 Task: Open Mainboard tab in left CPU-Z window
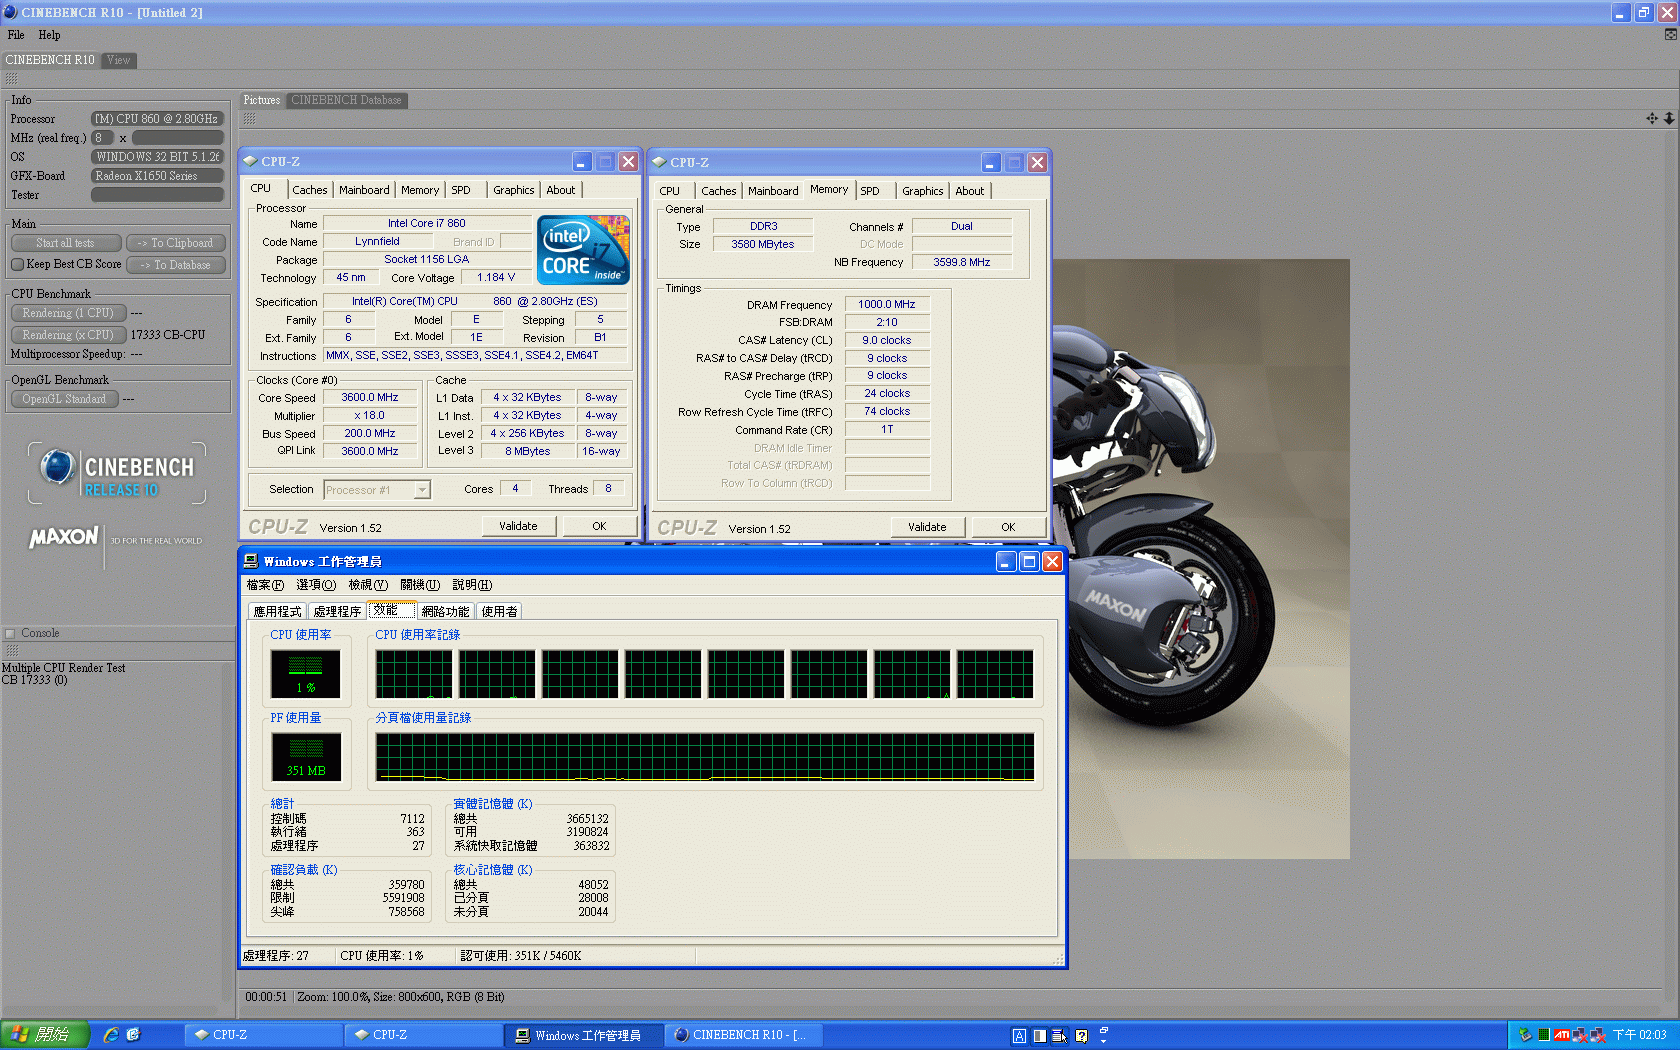tap(364, 190)
